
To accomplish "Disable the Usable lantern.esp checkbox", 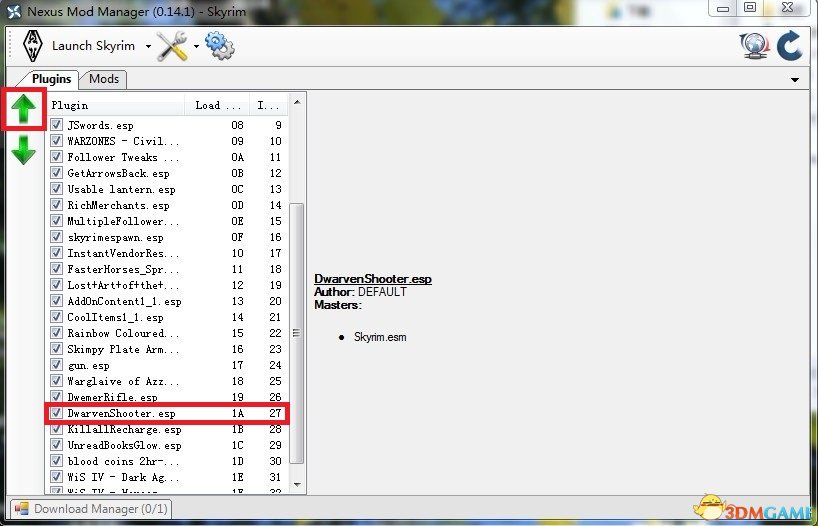I will (x=56, y=189).
